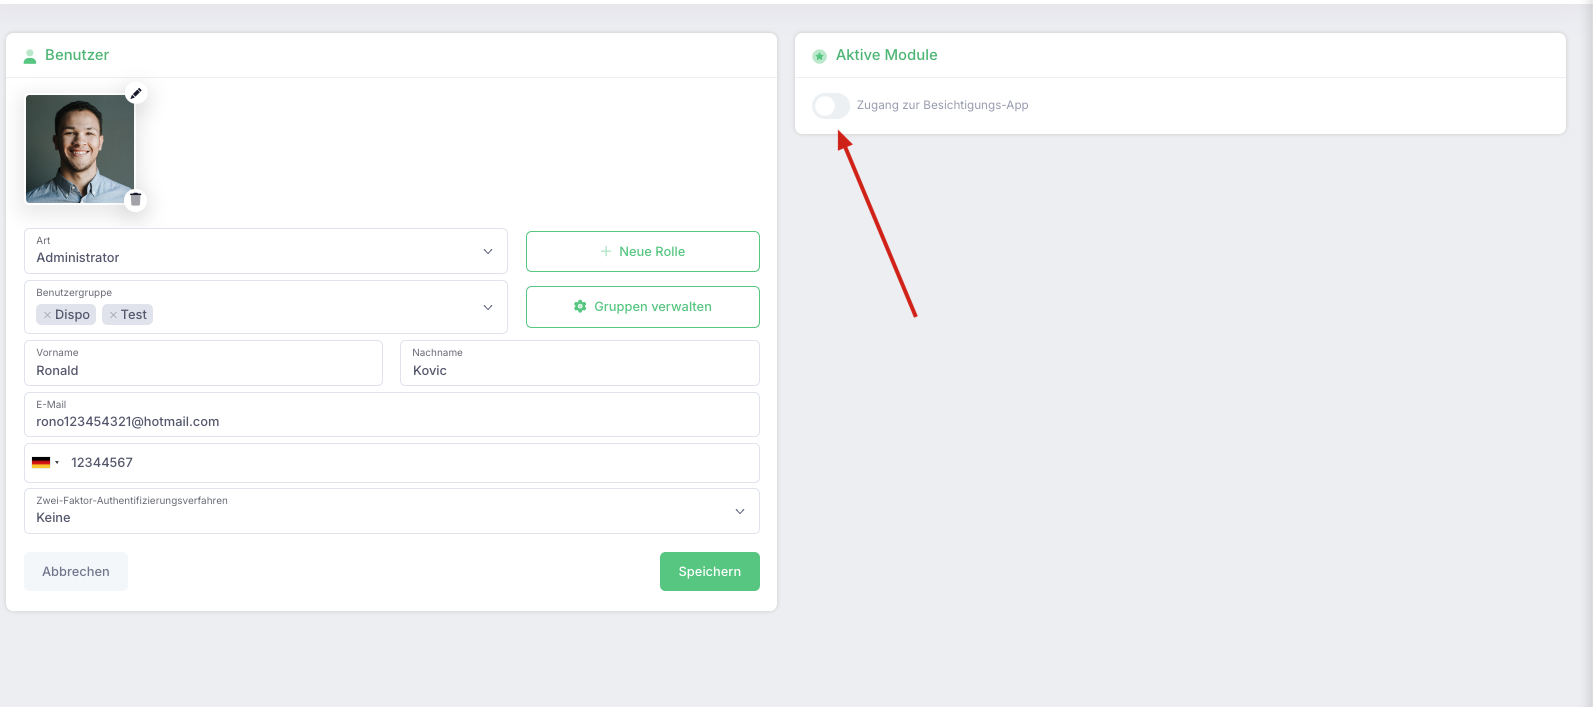Viewport: 1593px width, 707px height.
Task: Click the Benutzer person icon
Action: tap(30, 56)
